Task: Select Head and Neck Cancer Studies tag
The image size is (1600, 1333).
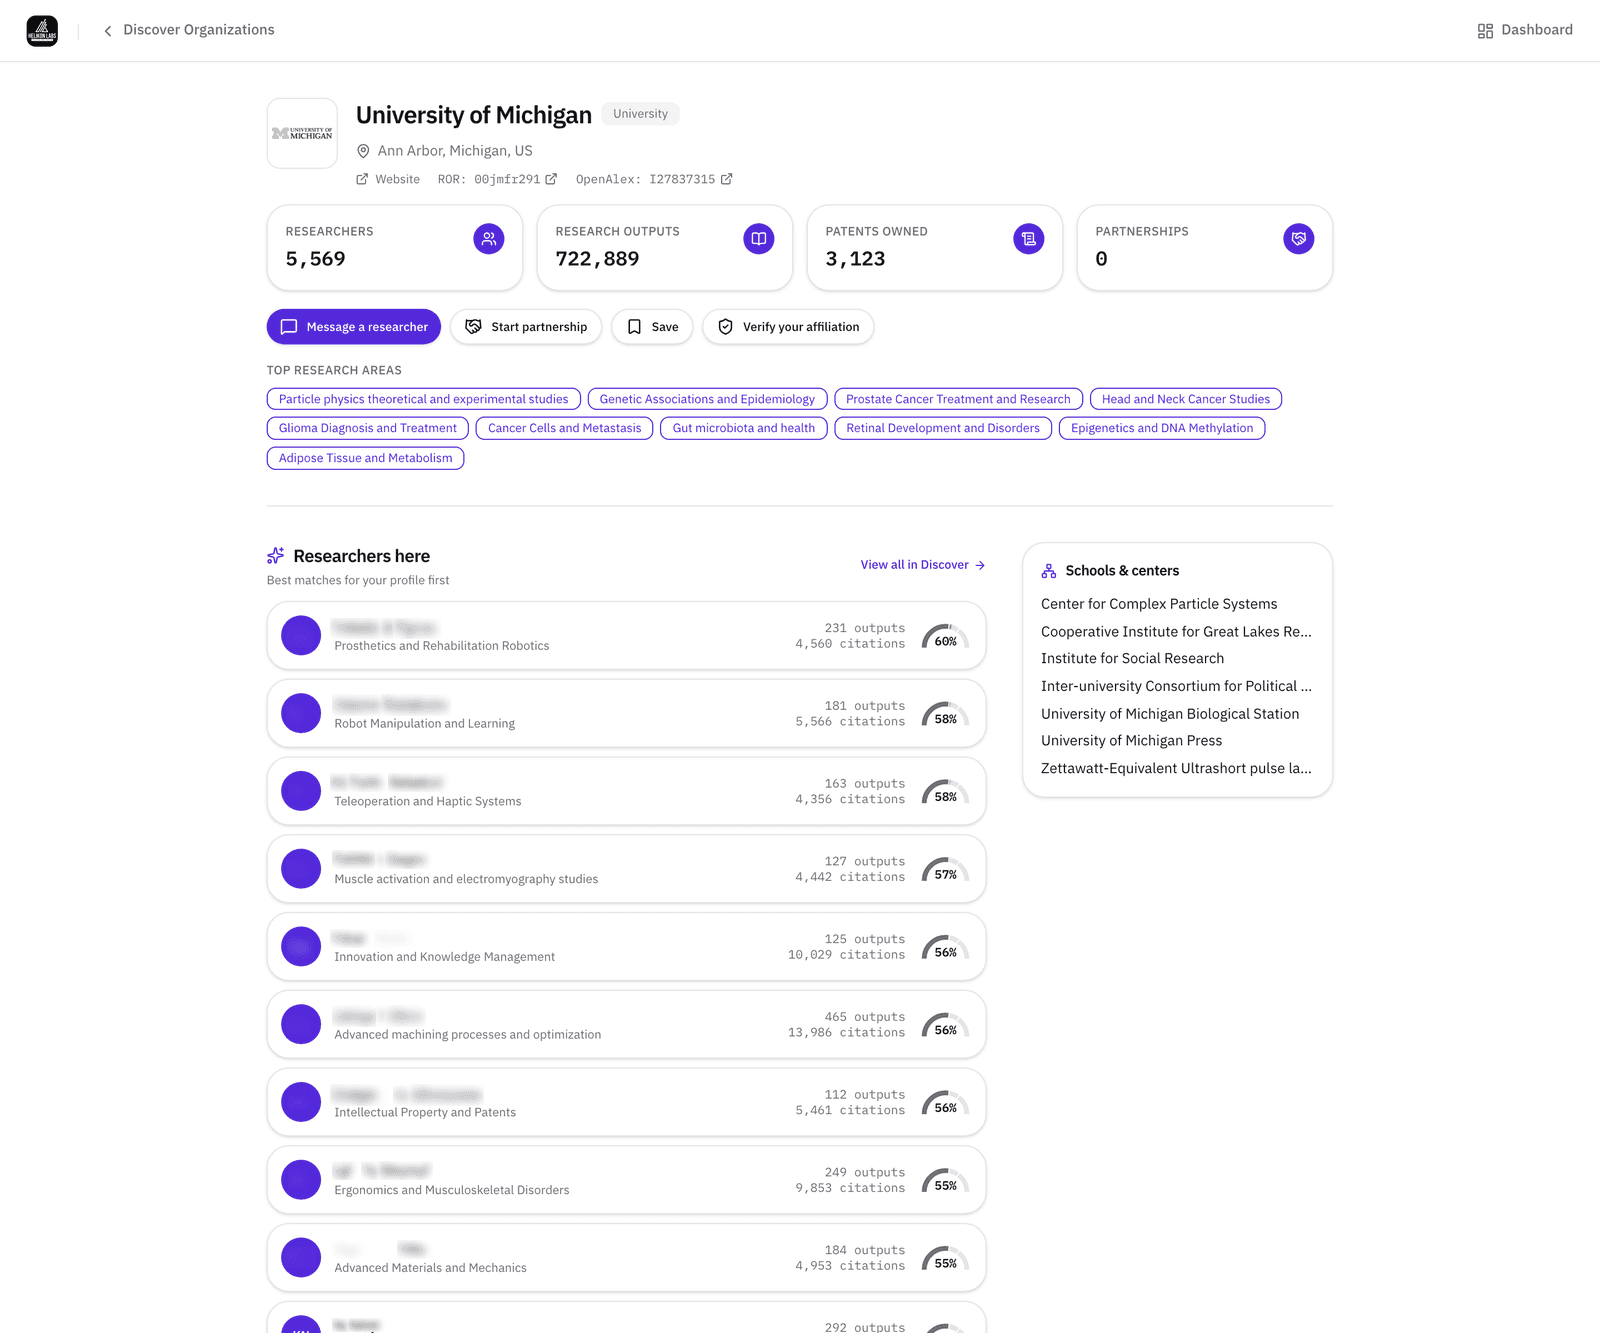Action: (1186, 399)
